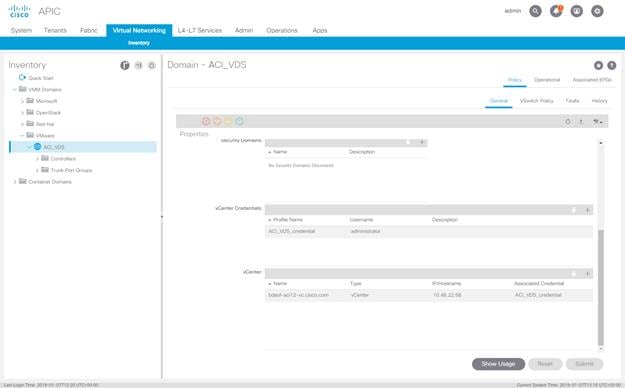Add a vCenter controller with plus icon
This screenshot has width=625, height=388.
click(x=588, y=274)
